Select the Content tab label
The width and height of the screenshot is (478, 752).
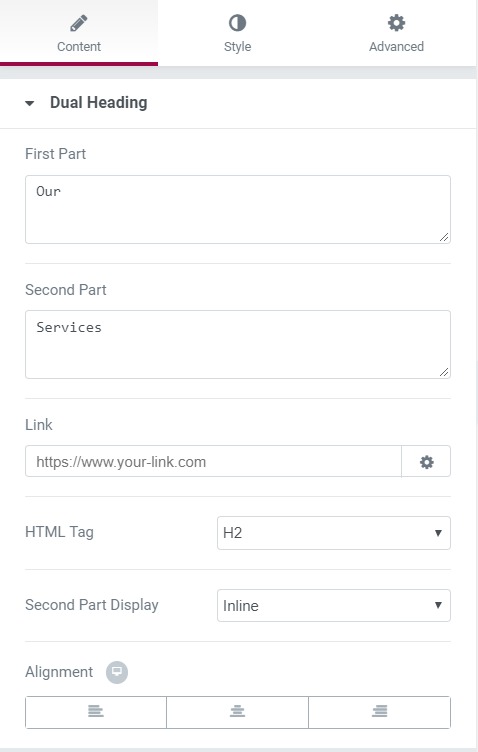pyautogui.click(x=79, y=47)
